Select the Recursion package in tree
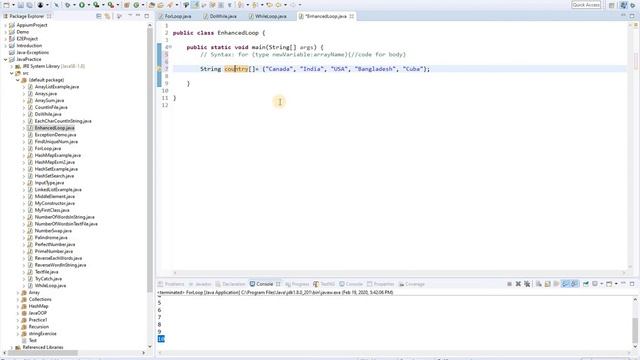The width and height of the screenshot is (640, 360). 38,327
